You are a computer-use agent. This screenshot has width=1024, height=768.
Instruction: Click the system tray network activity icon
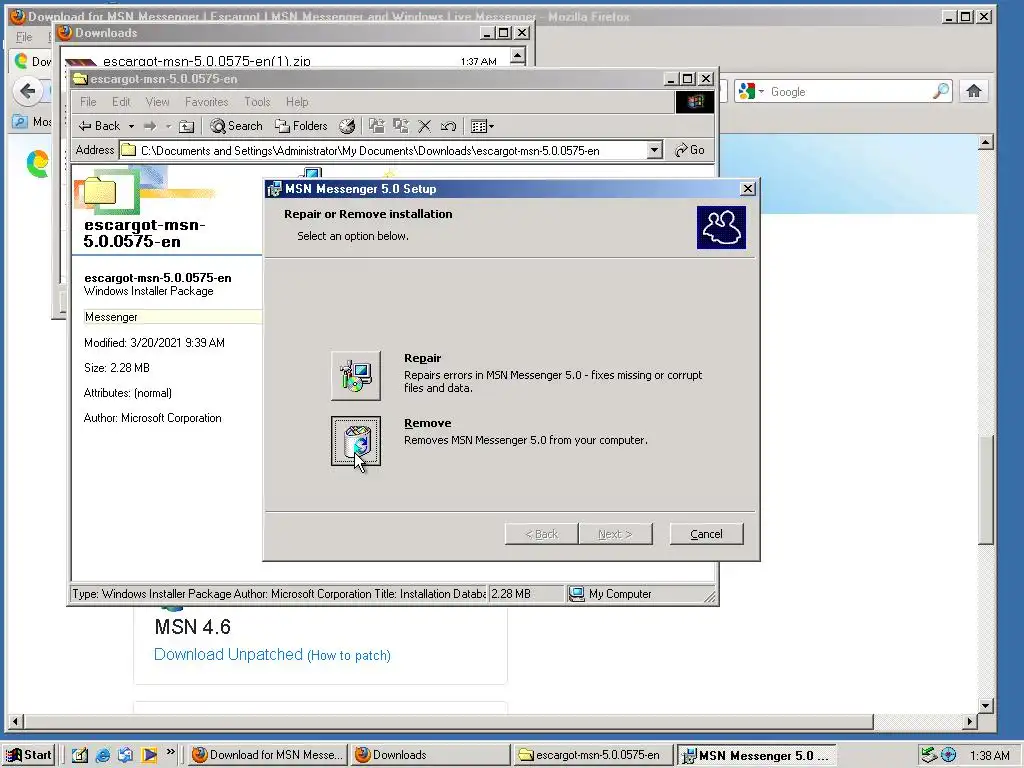coord(928,755)
